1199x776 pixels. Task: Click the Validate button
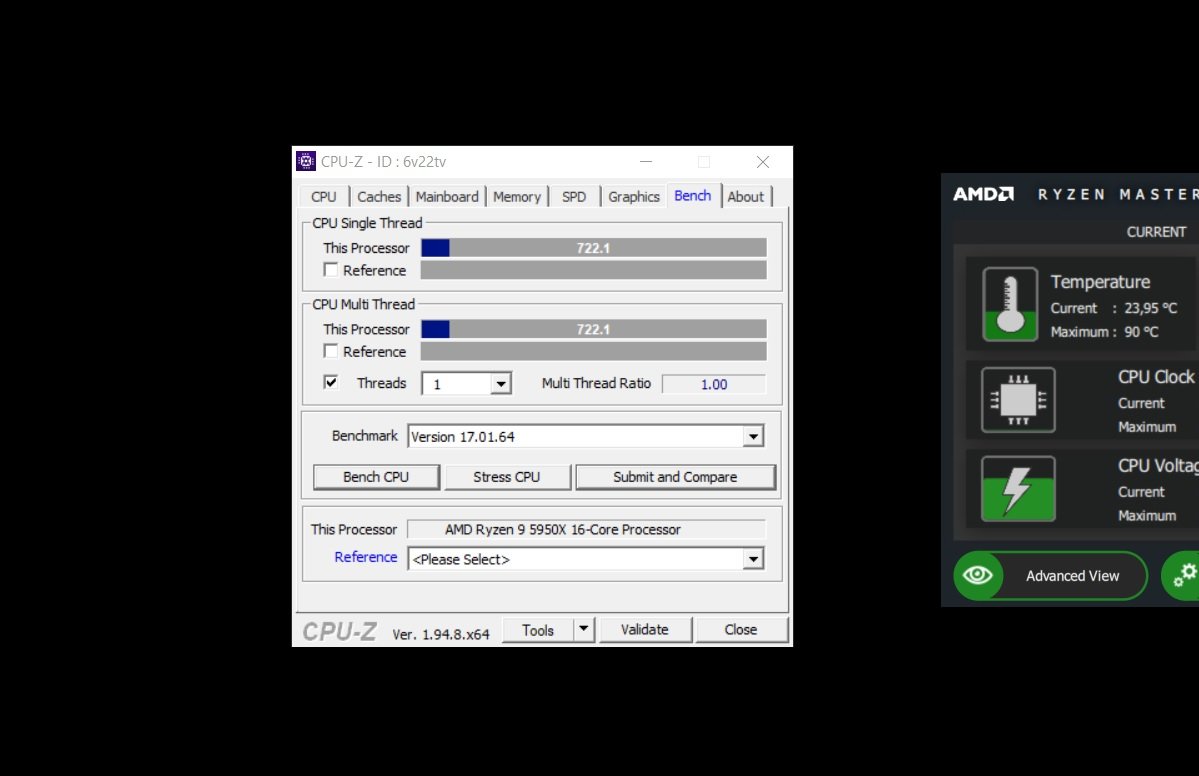[645, 630]
